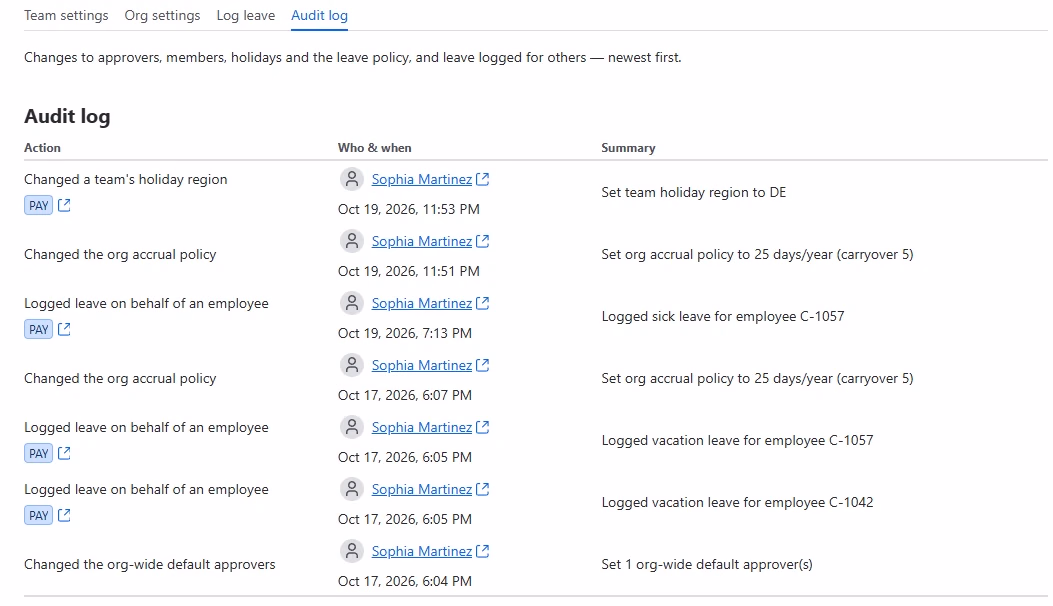Click PAY badge in vacation leave C-1057 row
The width and height of the screenshot is (1053, 606).
click(x=38, y=453)
